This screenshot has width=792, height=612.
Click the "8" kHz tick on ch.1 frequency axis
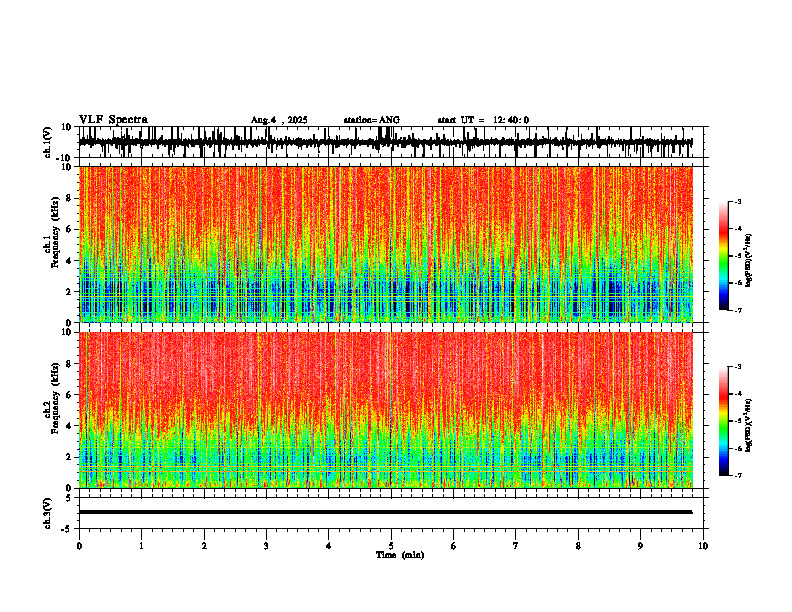(x=70, y=198)
